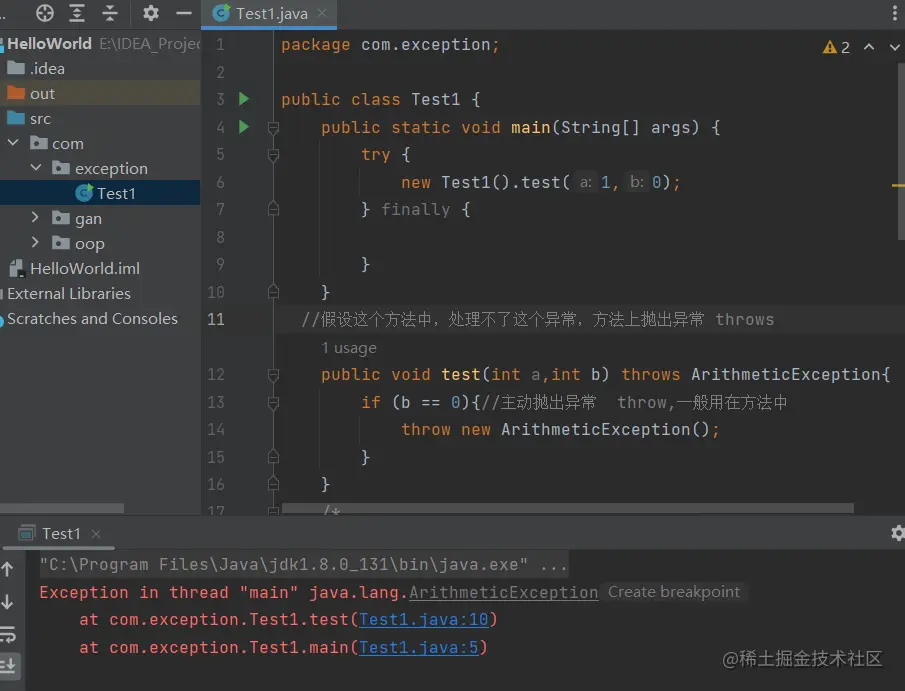Click editor vertical scrollbar thumb

901,151
